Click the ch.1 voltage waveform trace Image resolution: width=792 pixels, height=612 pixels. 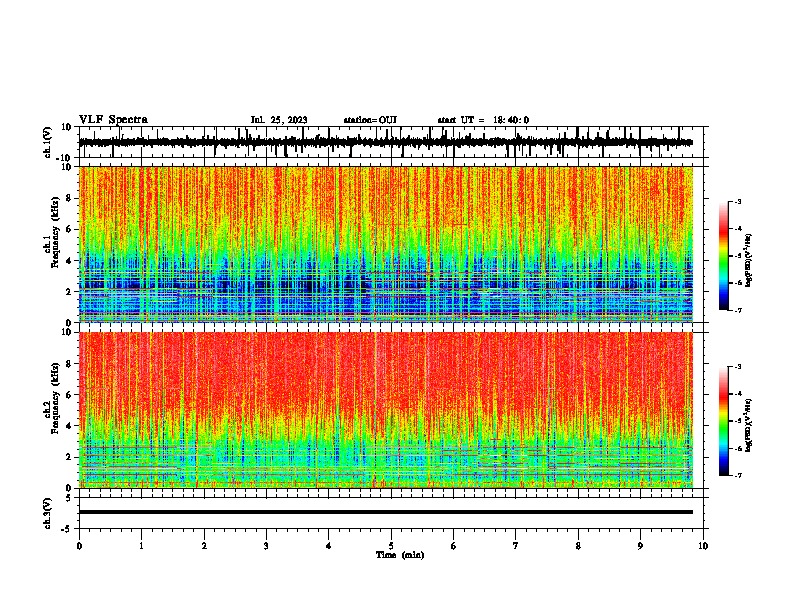(385, 142)
